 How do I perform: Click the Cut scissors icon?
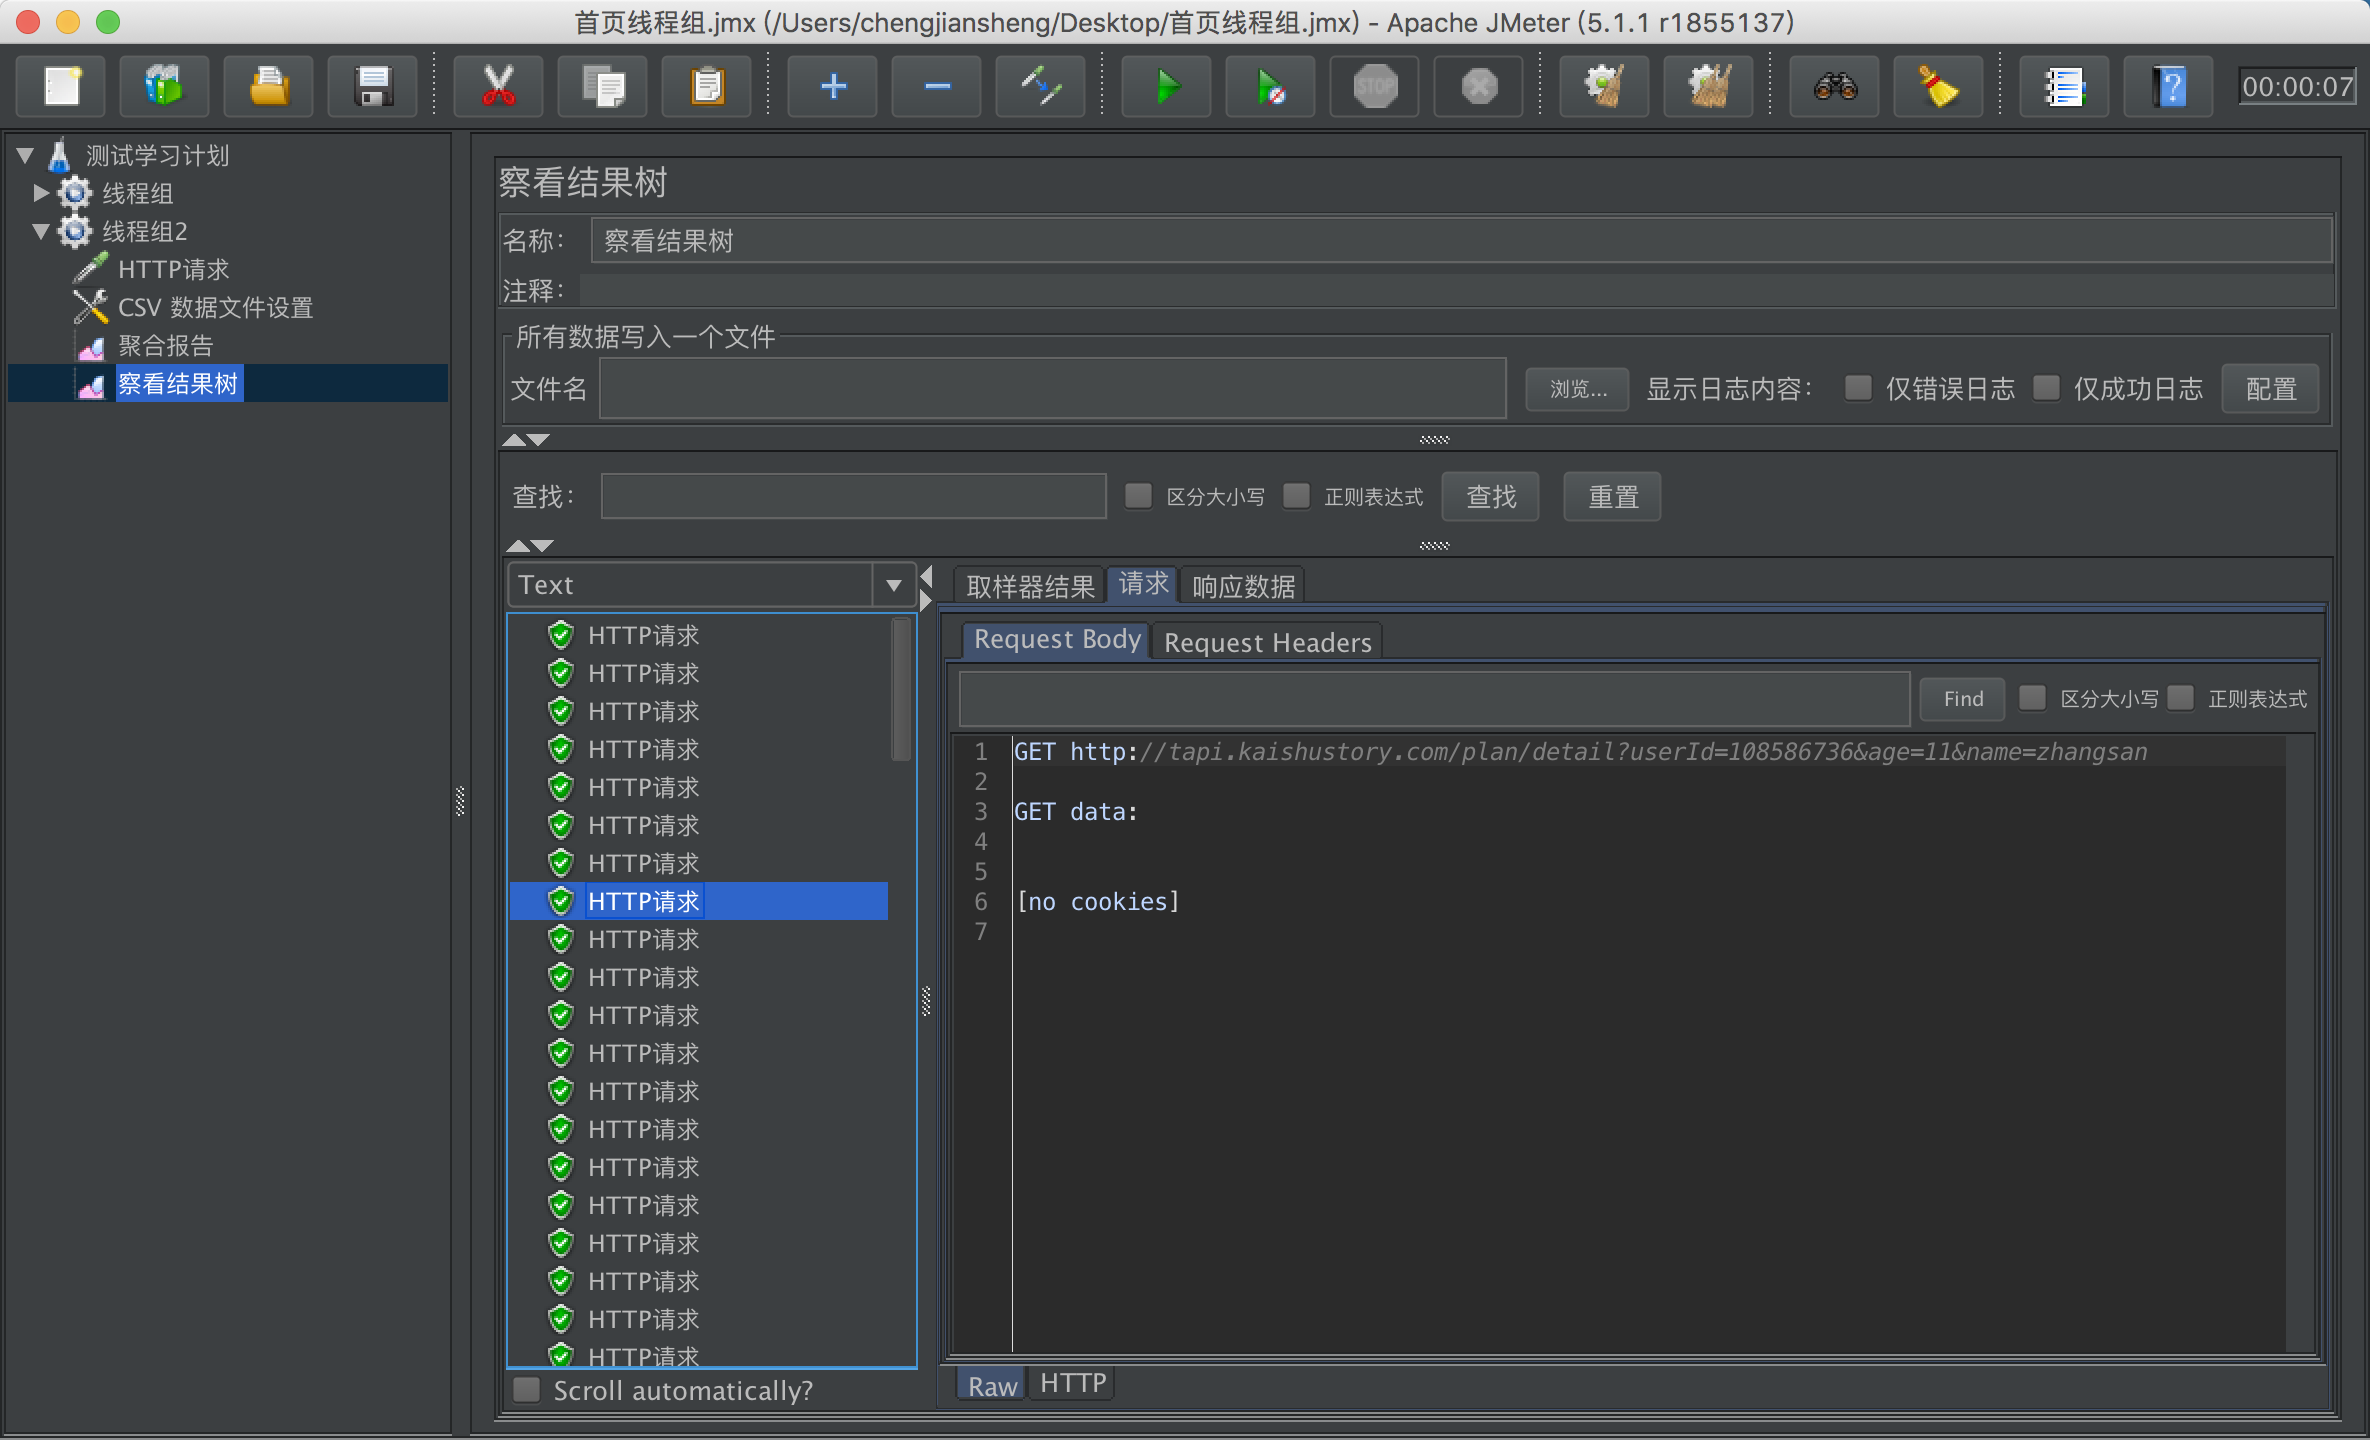pyautogui.click(x=498, y=86)
